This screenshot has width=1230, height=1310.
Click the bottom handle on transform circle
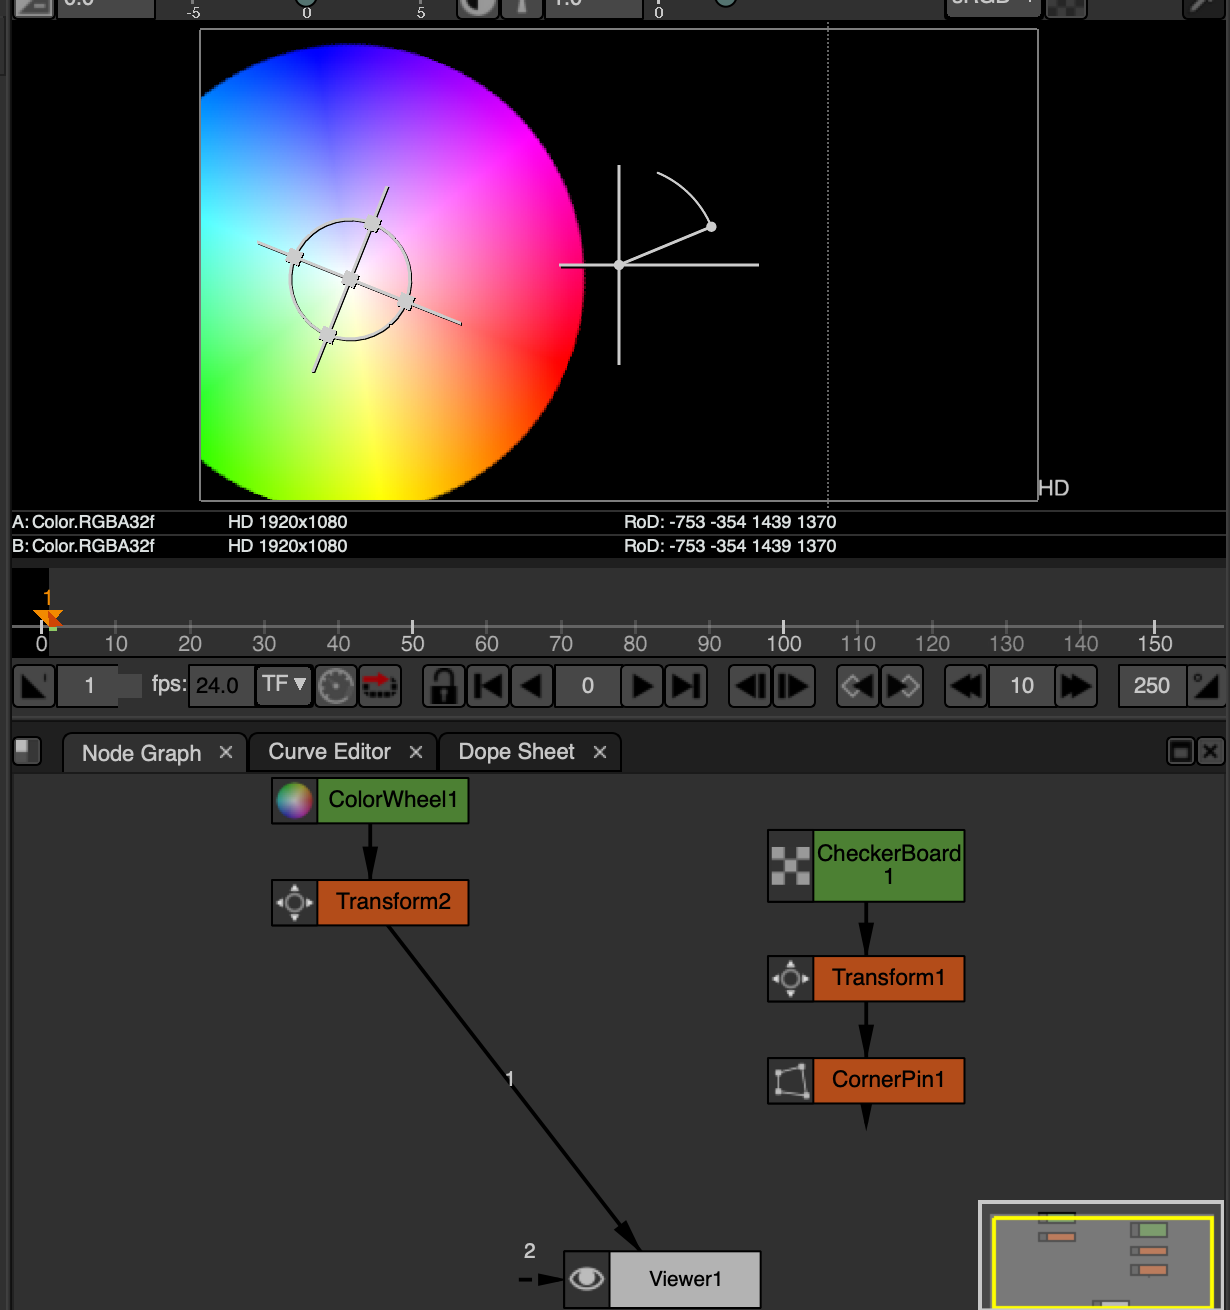(327, 334)
